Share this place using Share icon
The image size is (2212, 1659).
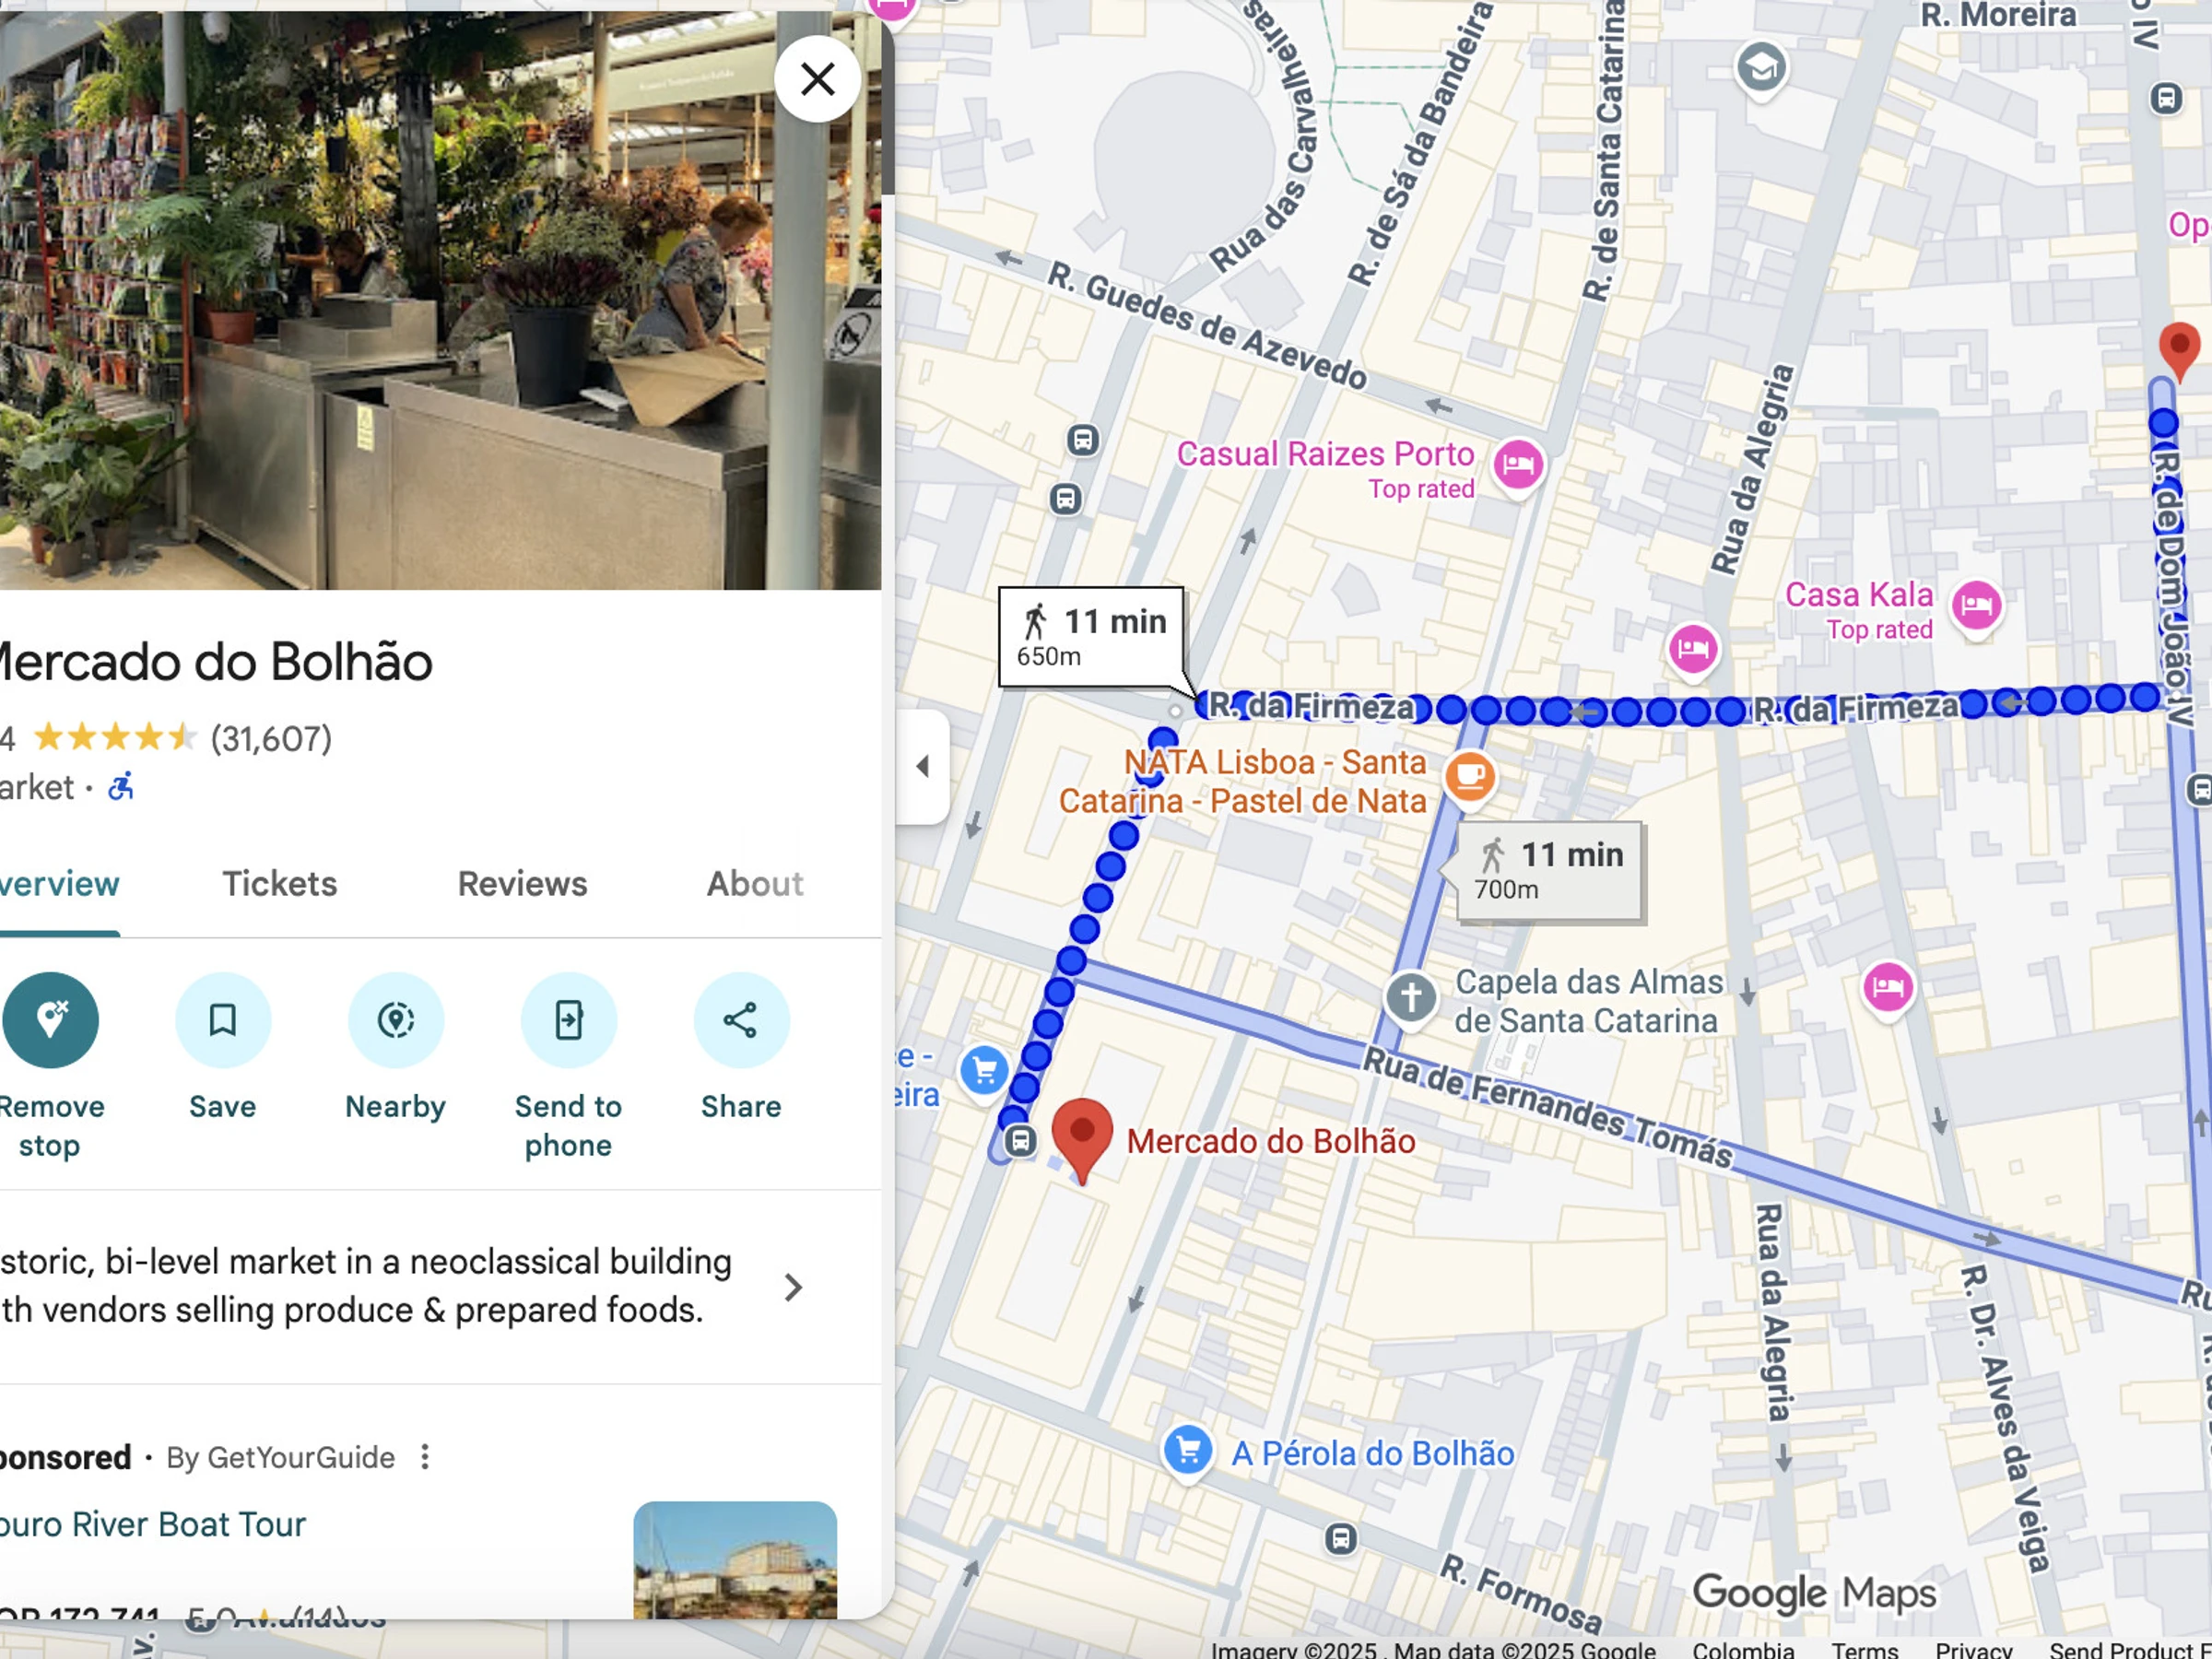click(x=741, y=1020)
